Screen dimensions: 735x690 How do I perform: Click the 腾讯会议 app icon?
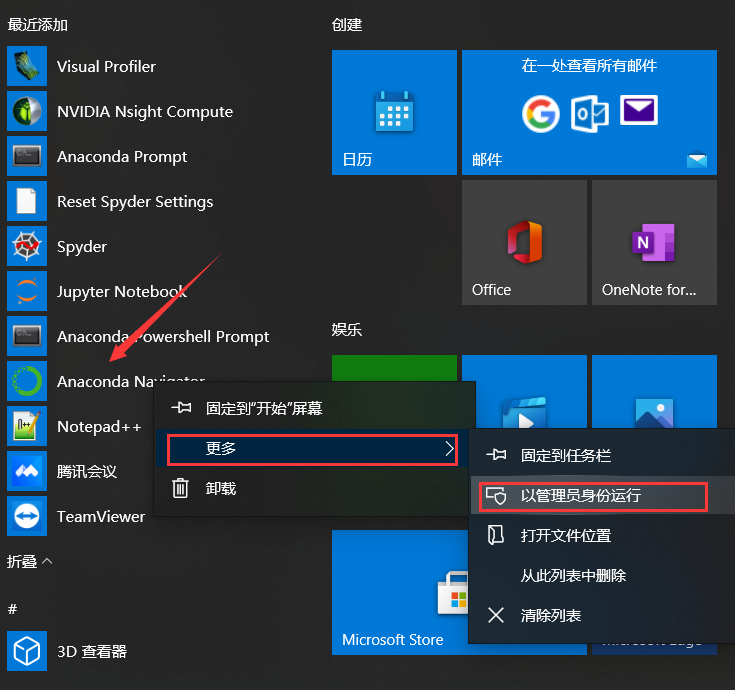coord(27,471)
